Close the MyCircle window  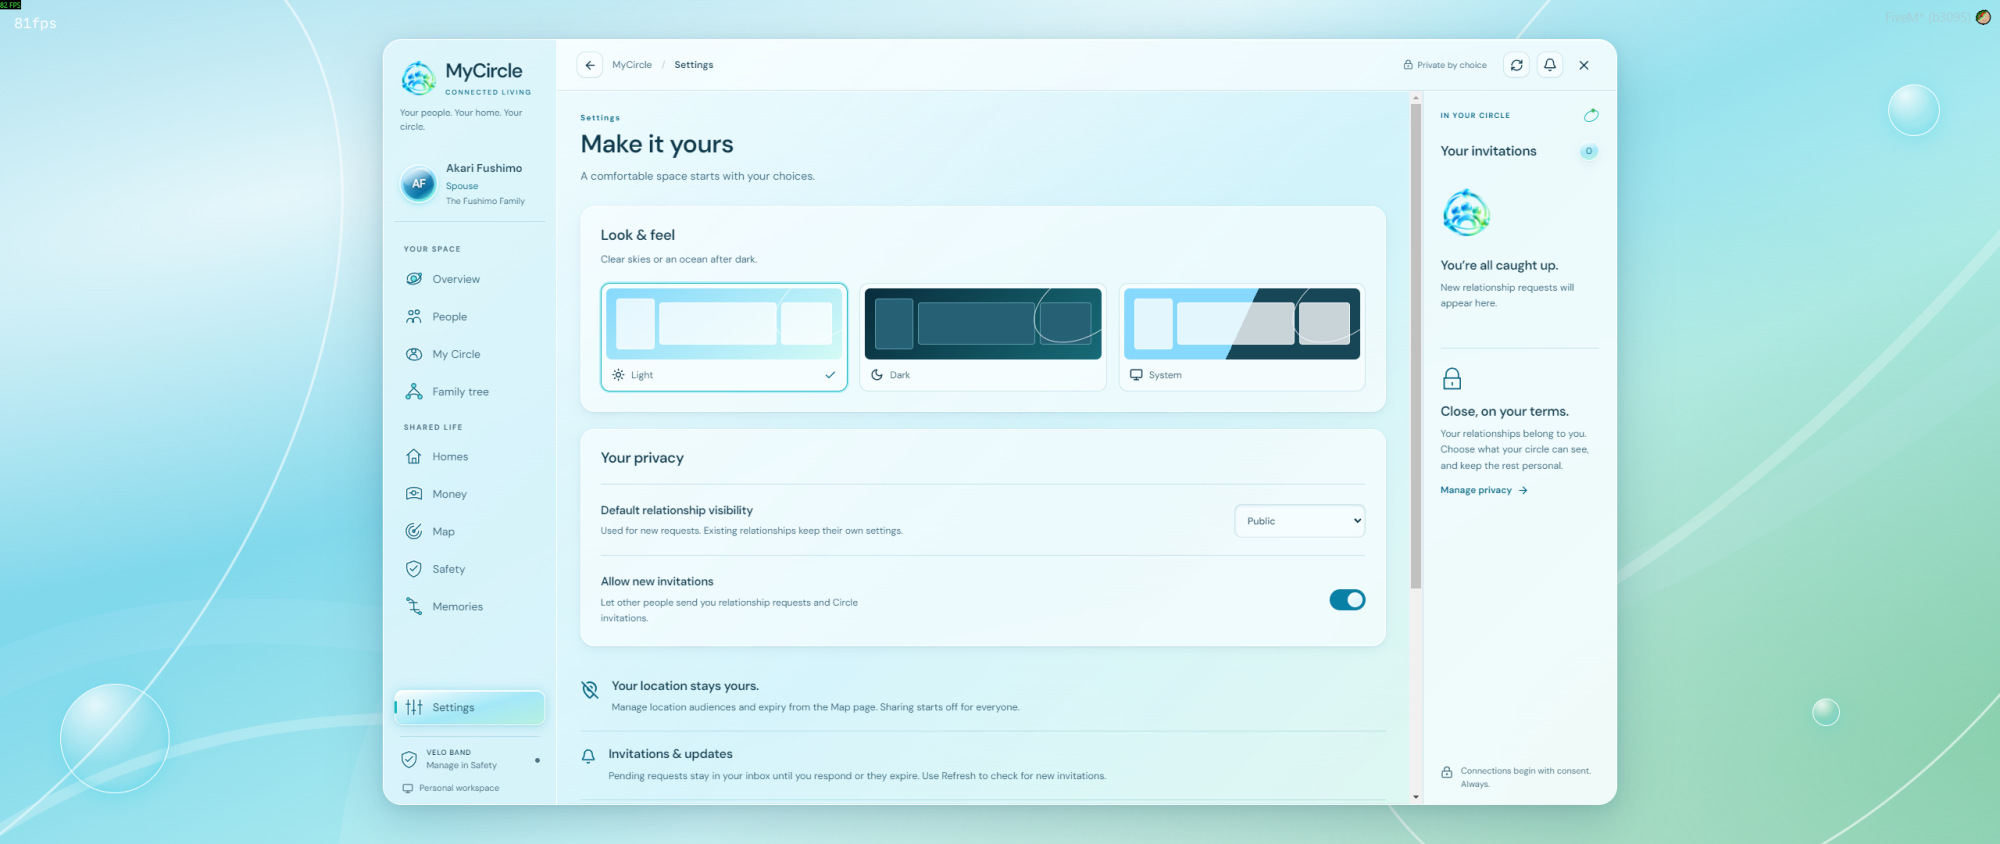(x=1584, y=65)
